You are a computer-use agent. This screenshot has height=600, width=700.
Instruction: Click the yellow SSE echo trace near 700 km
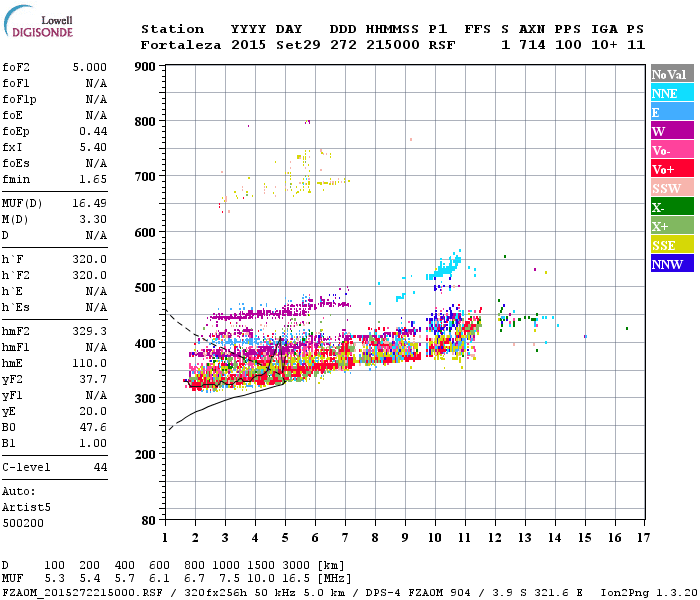(x=333, y=182)
